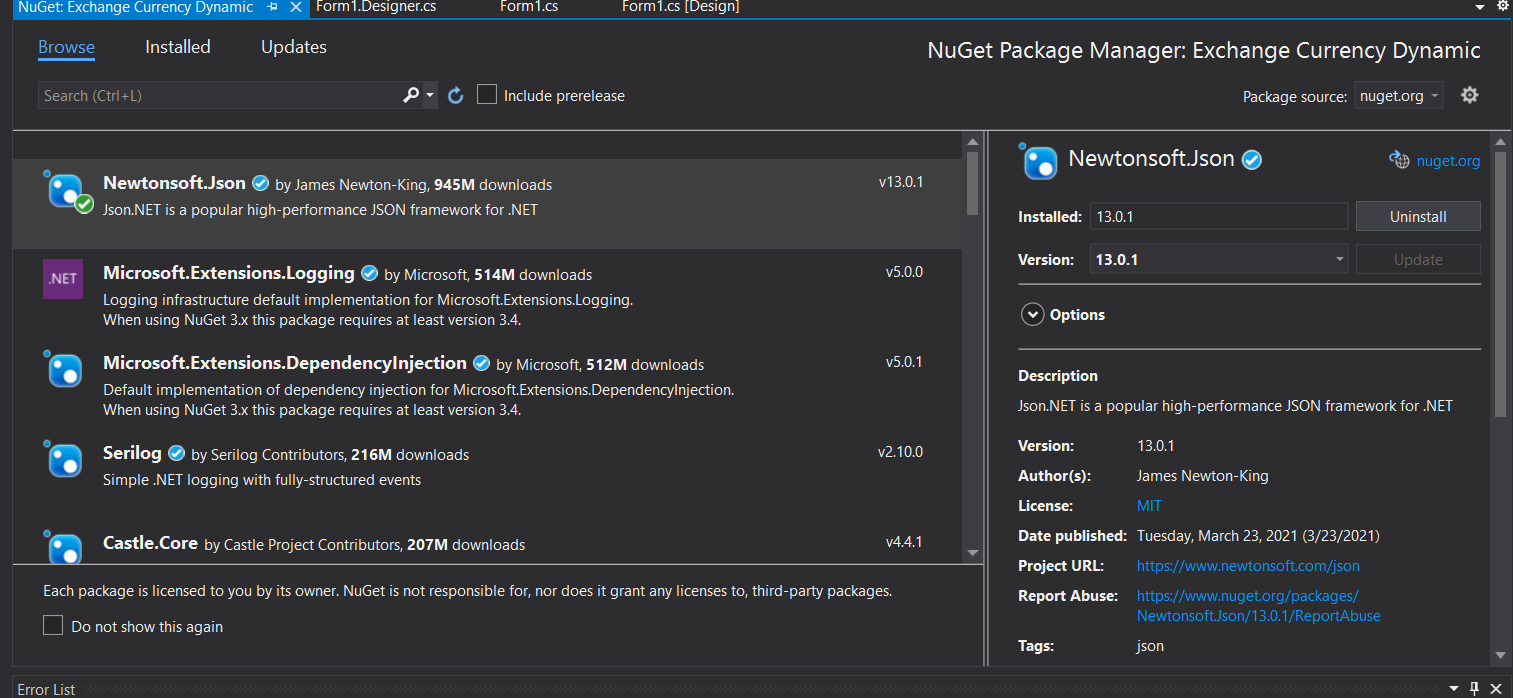
Task: Open the Form1.cs [Design] tab
Action: pos(681,7)
